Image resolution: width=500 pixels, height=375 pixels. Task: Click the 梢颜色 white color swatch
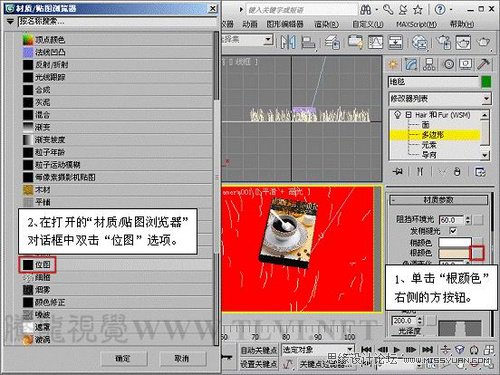(455, 242)
